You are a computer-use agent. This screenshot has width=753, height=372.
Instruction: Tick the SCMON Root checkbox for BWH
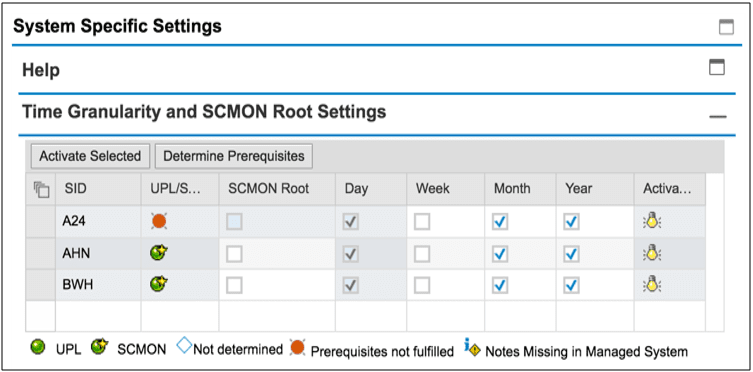point(234,285)
